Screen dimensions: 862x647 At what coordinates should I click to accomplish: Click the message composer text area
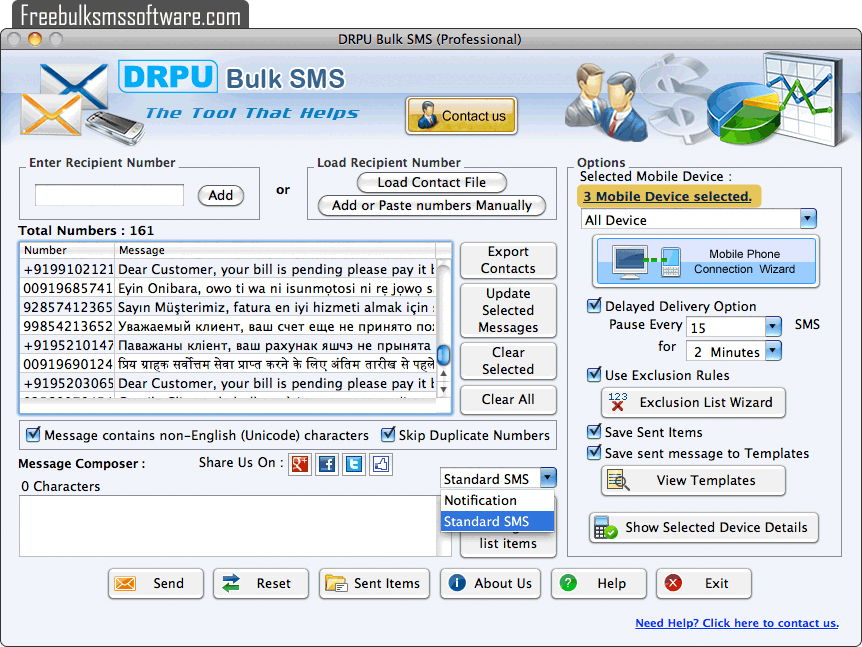point(229,526)
